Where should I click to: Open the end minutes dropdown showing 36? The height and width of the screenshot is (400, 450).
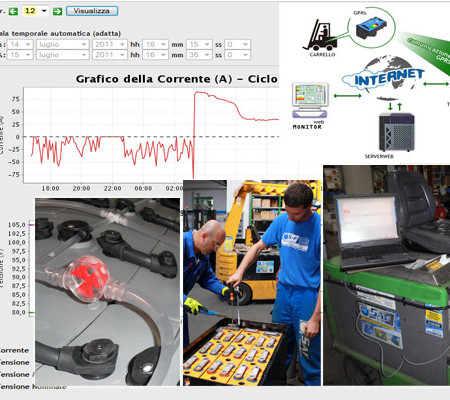pos(199,55)
